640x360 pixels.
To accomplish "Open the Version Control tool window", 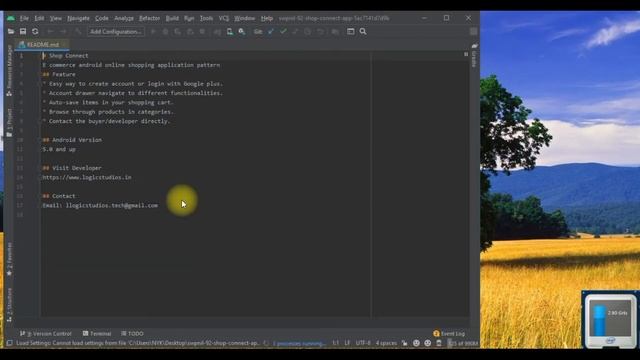I will click(46, 333).
